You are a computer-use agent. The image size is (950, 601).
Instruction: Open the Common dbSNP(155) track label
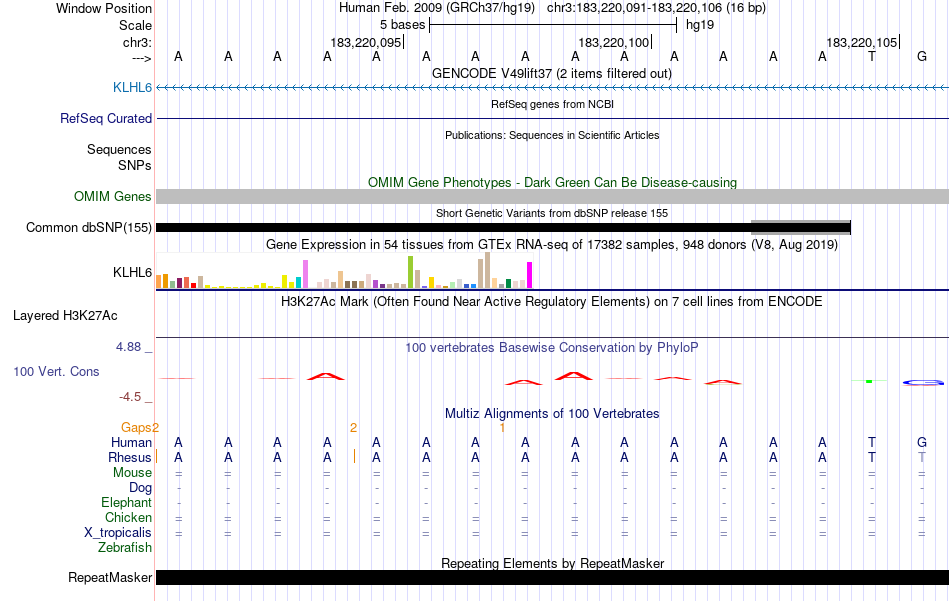coord(88,228)
